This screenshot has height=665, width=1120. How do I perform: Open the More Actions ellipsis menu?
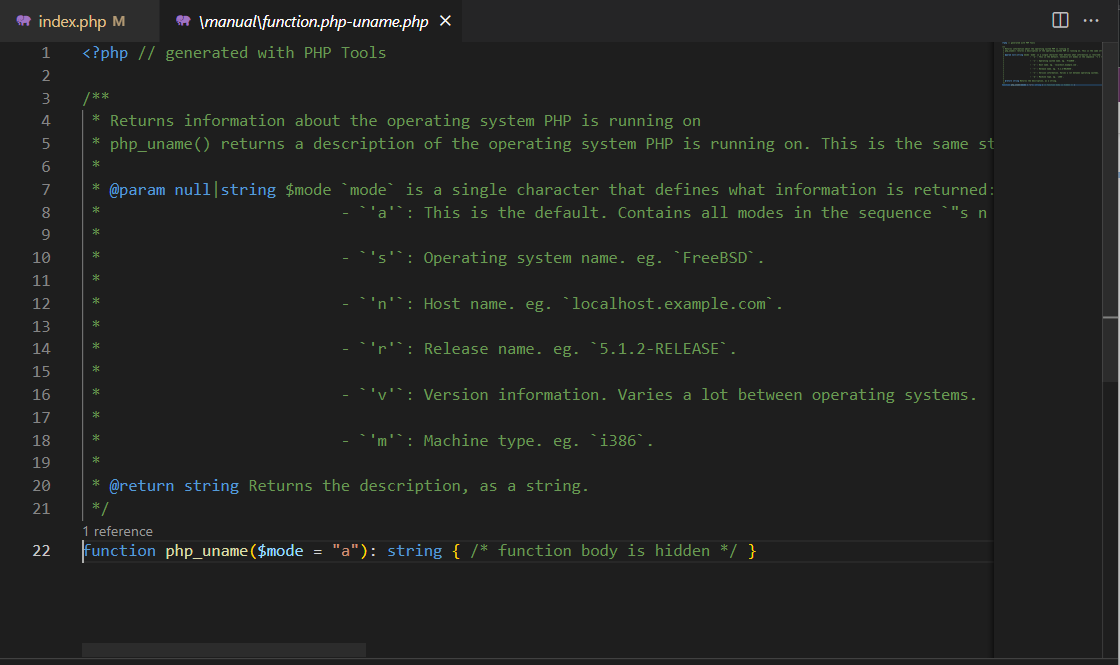click(1091, 20)
